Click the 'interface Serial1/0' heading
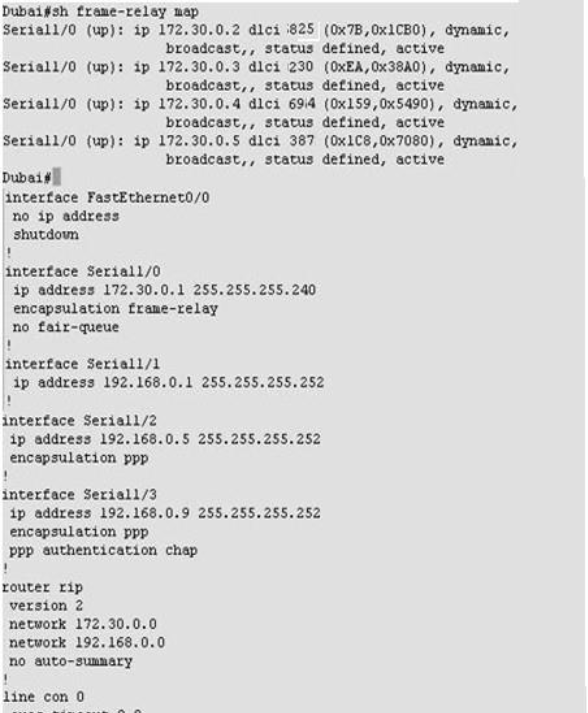 pos(83,272)
